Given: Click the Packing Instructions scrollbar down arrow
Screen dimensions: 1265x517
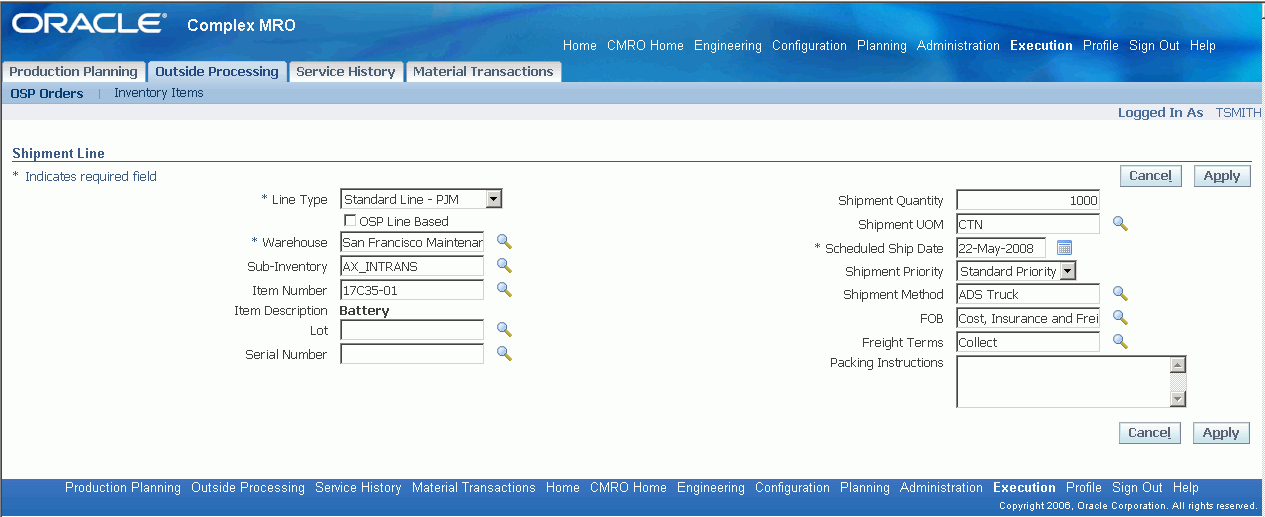Looking at the screenshot, I should pos(1178,398).
